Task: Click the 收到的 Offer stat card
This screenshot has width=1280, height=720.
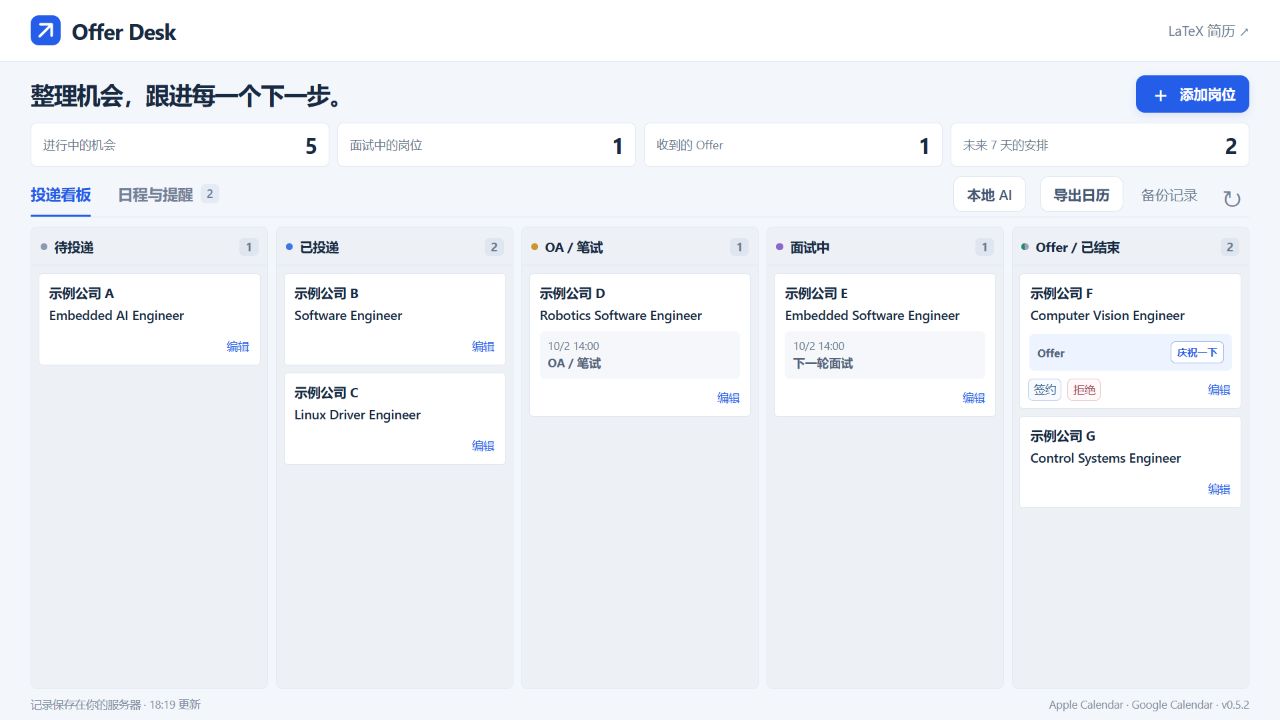Action: [x=793, y=145]
